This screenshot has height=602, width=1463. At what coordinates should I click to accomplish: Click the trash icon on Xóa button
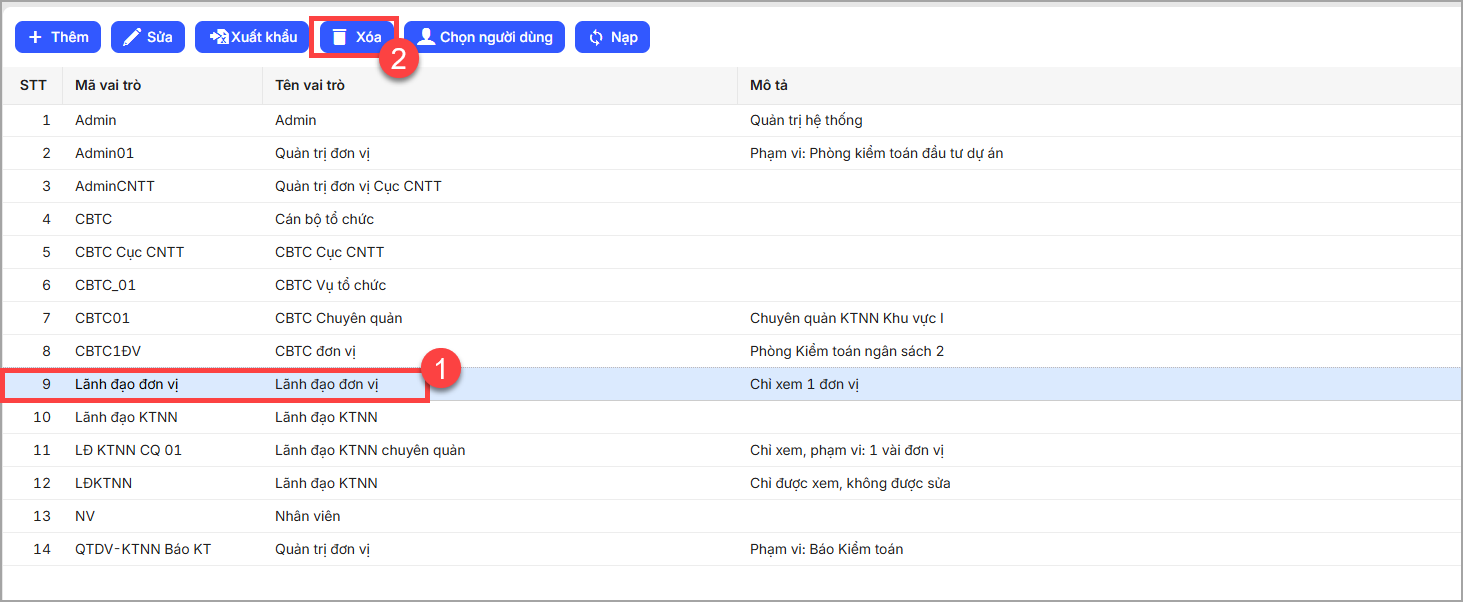point(340,37)
